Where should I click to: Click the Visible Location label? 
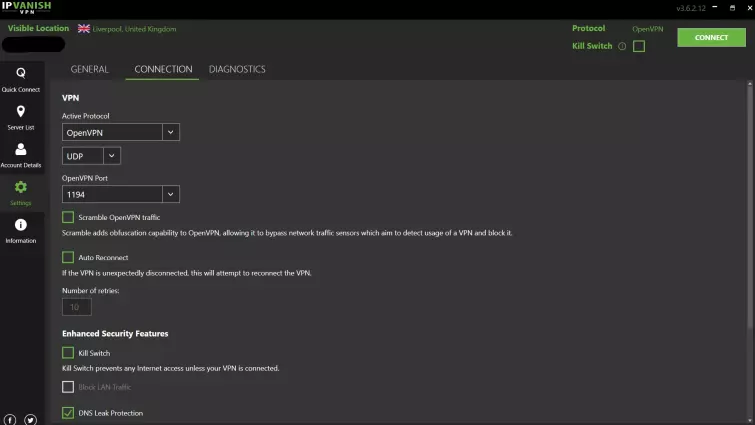38,28
